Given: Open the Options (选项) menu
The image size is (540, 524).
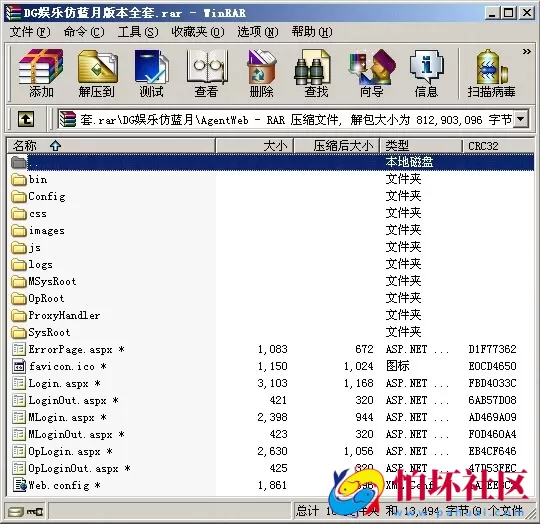Looking at the screenshot, I should tap(258, 32).
